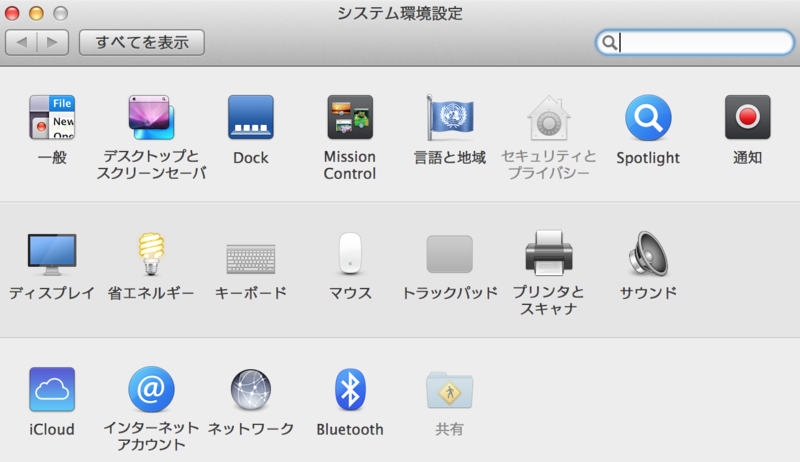The image size is (800, 462).
Task: Open the iCloud preferences icon
Action: [x=52, y=389]
